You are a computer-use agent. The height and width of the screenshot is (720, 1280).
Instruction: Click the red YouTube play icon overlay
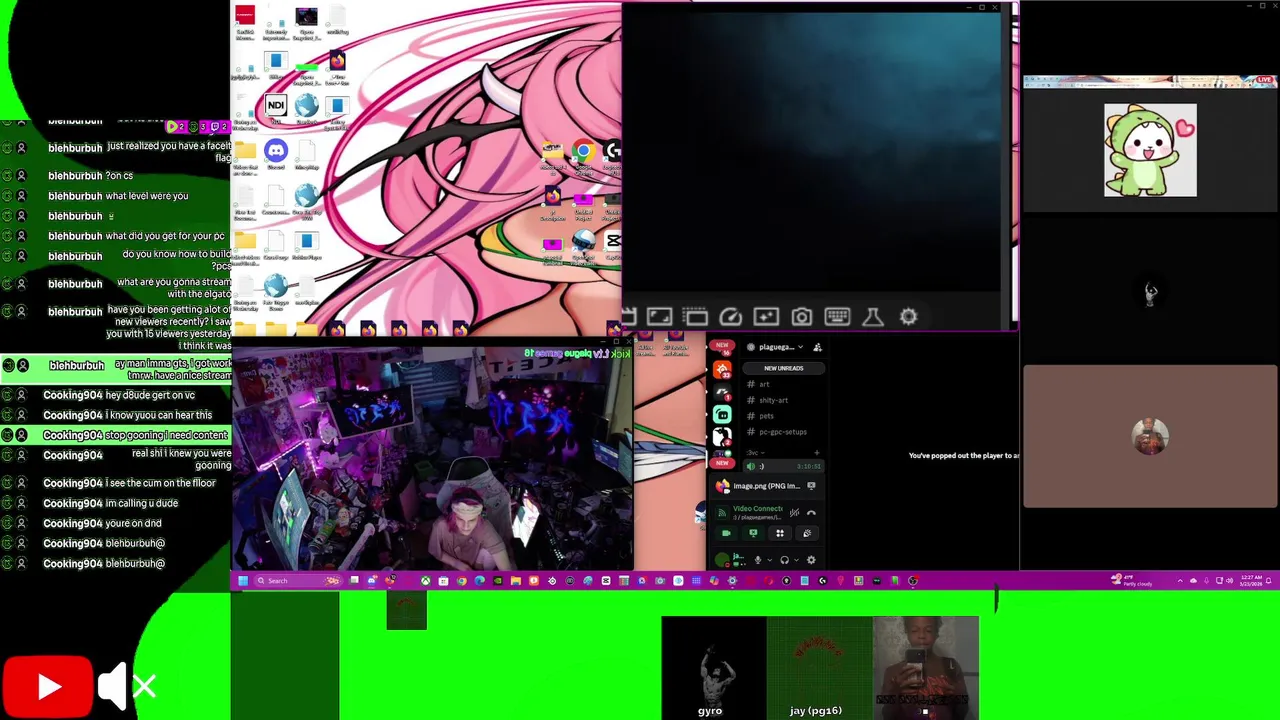pos(47,687)
